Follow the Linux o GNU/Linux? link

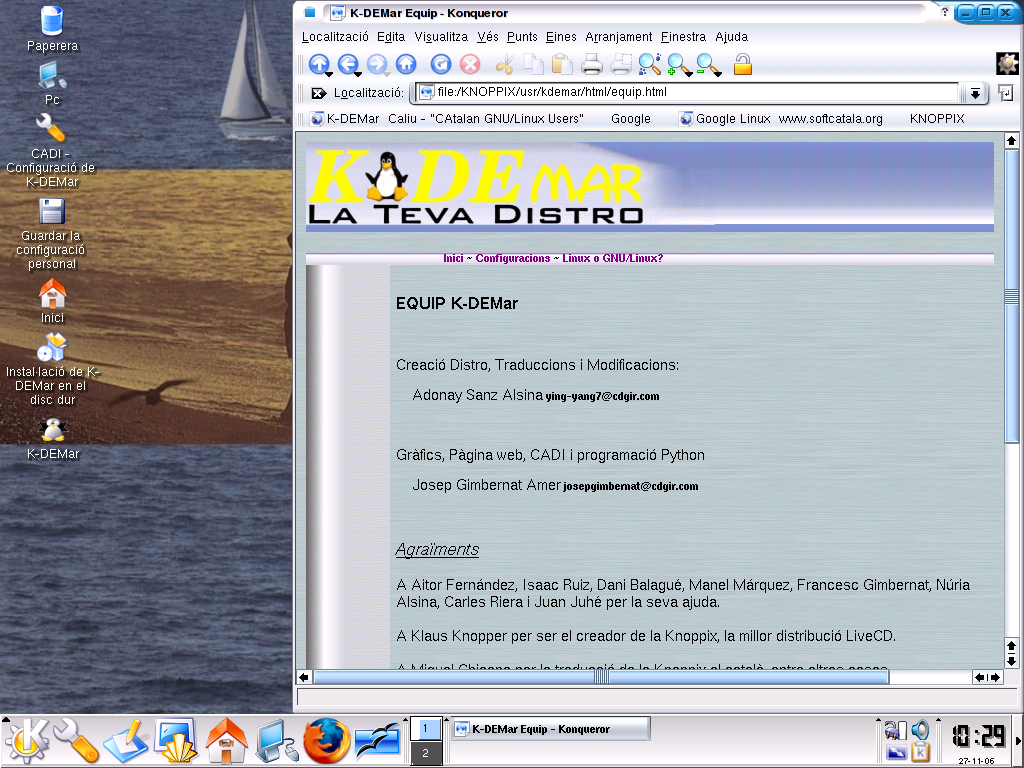[x=613, y=258]
